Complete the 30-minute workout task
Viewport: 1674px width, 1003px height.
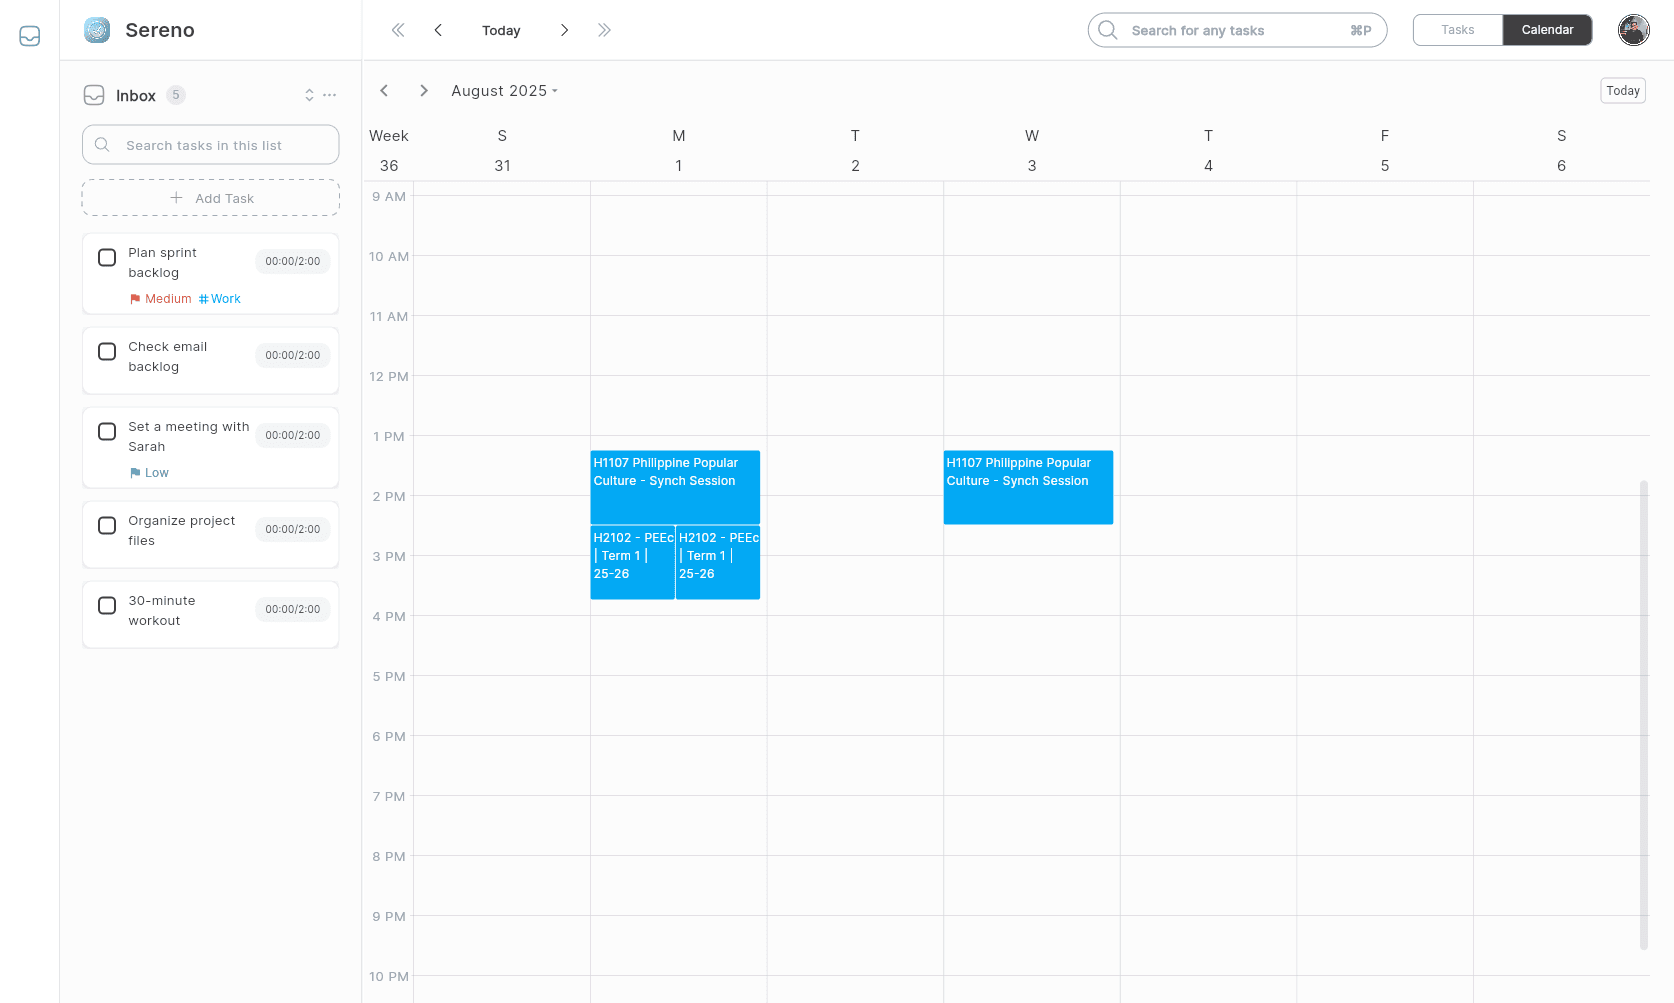[x=107, y=605]
